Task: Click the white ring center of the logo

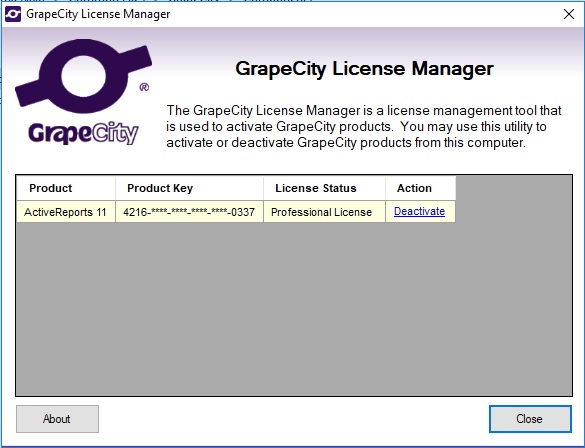Action: coord(84,76)
